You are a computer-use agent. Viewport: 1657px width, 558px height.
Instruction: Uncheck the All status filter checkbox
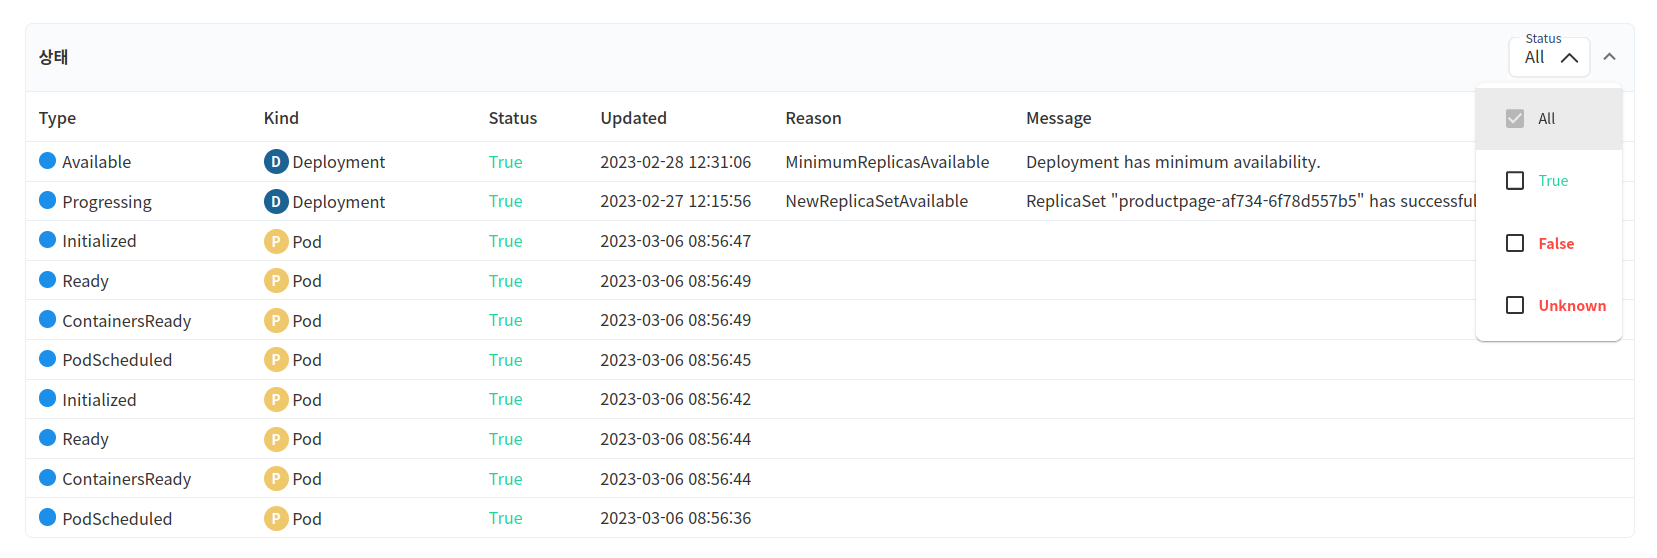(1515, 118)
